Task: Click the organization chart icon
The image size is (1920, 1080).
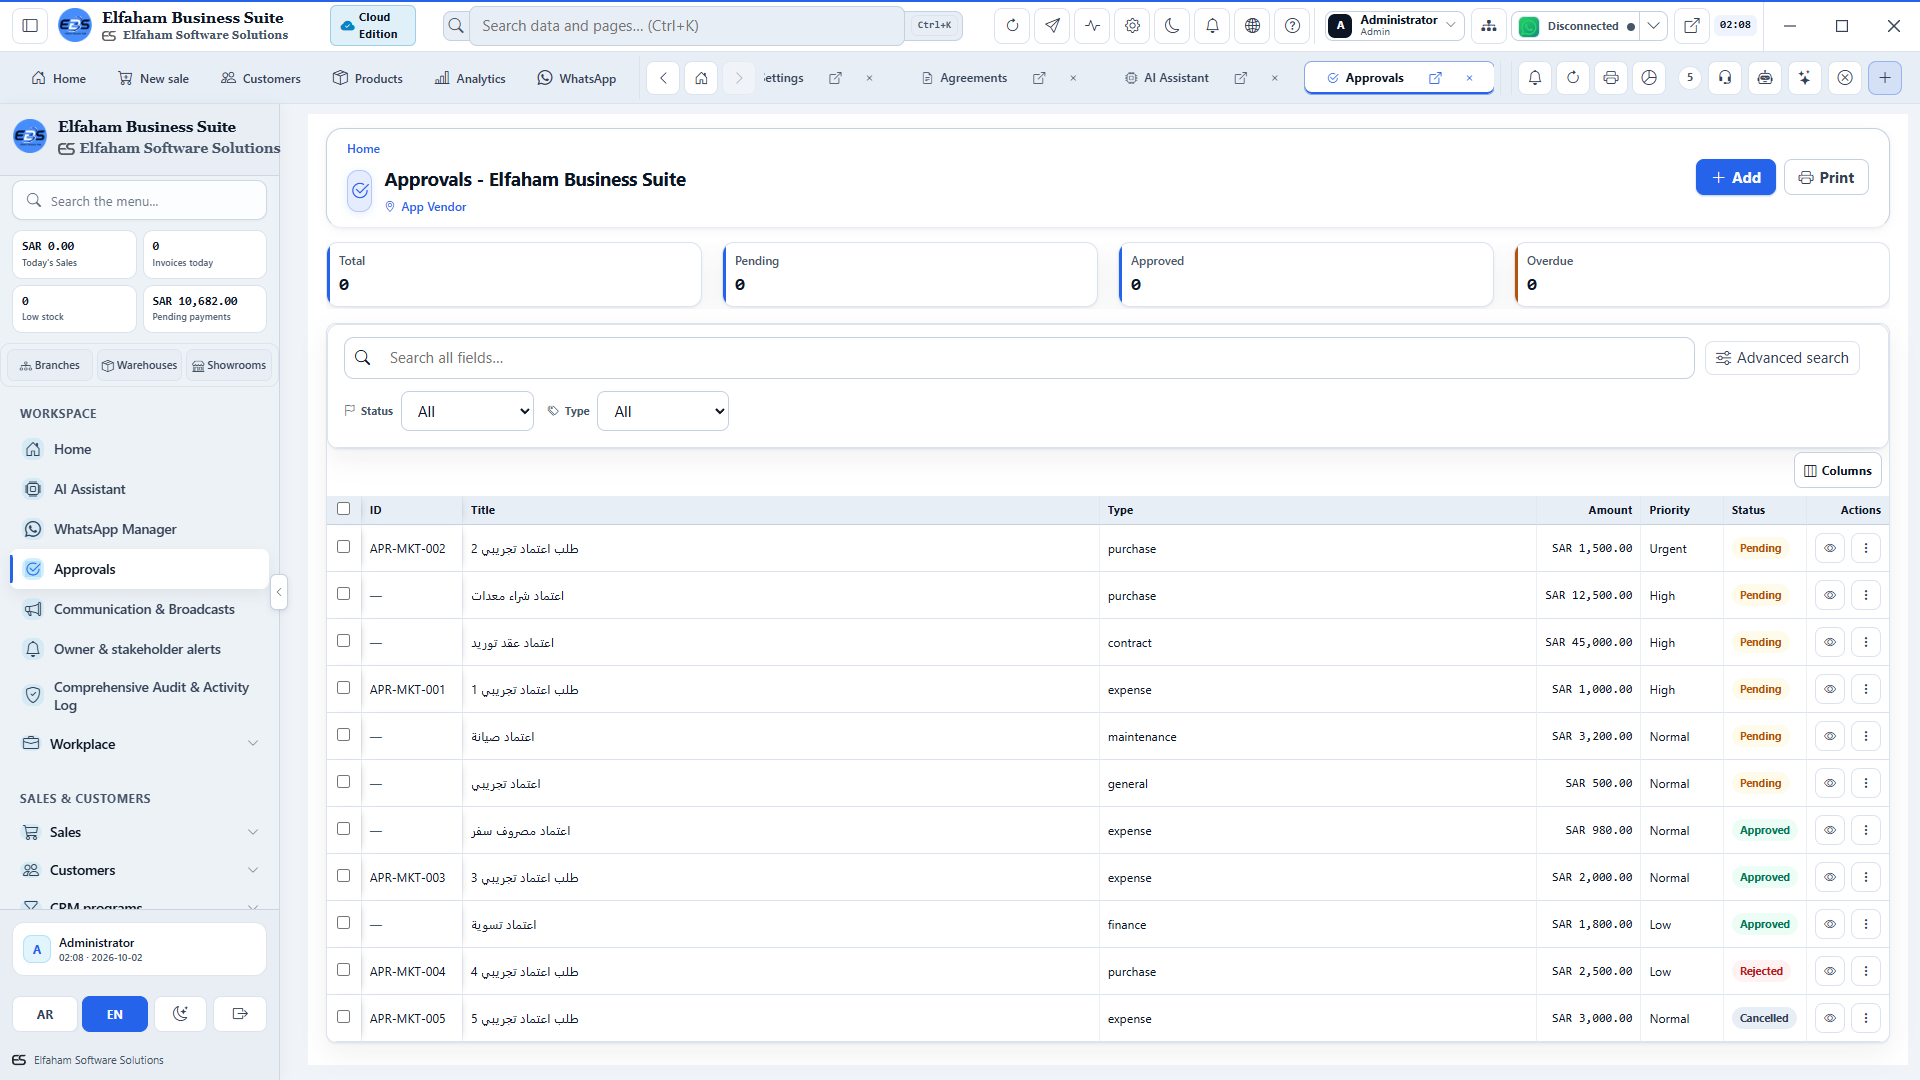Action: click(1489, 26)
